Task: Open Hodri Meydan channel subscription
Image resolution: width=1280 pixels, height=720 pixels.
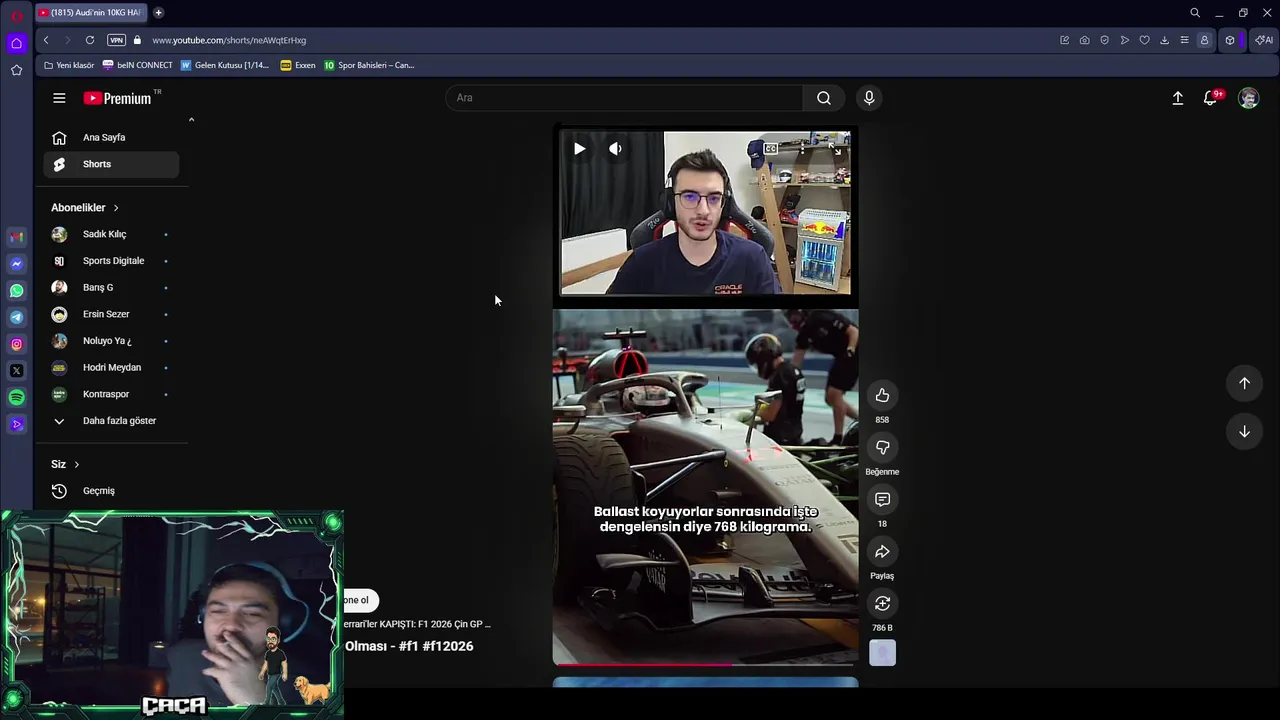Action: pyautogui.click(x=111, y=367)
